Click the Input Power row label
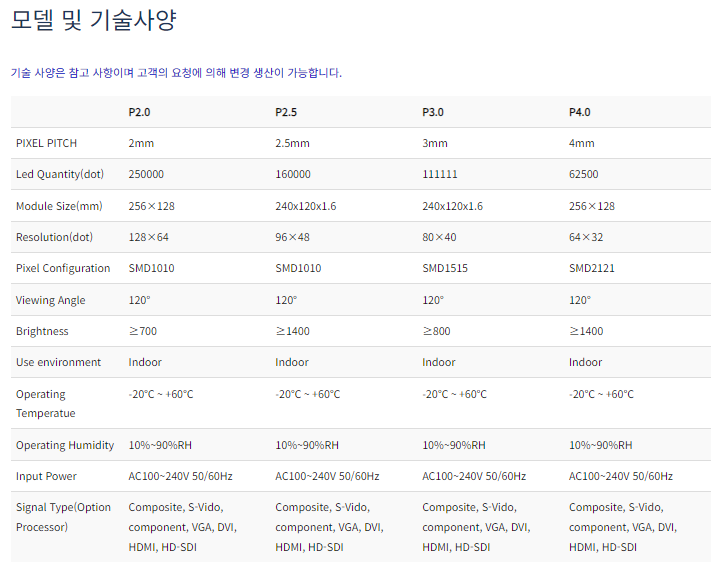The image size is (725, 587). 46,476
